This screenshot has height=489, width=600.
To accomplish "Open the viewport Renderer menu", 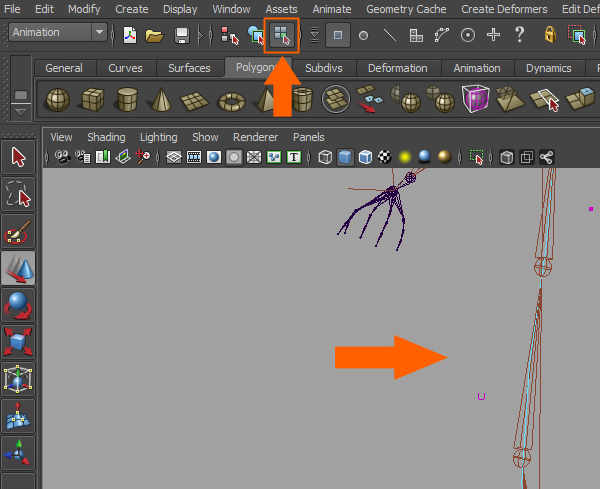I will point(255,137).
